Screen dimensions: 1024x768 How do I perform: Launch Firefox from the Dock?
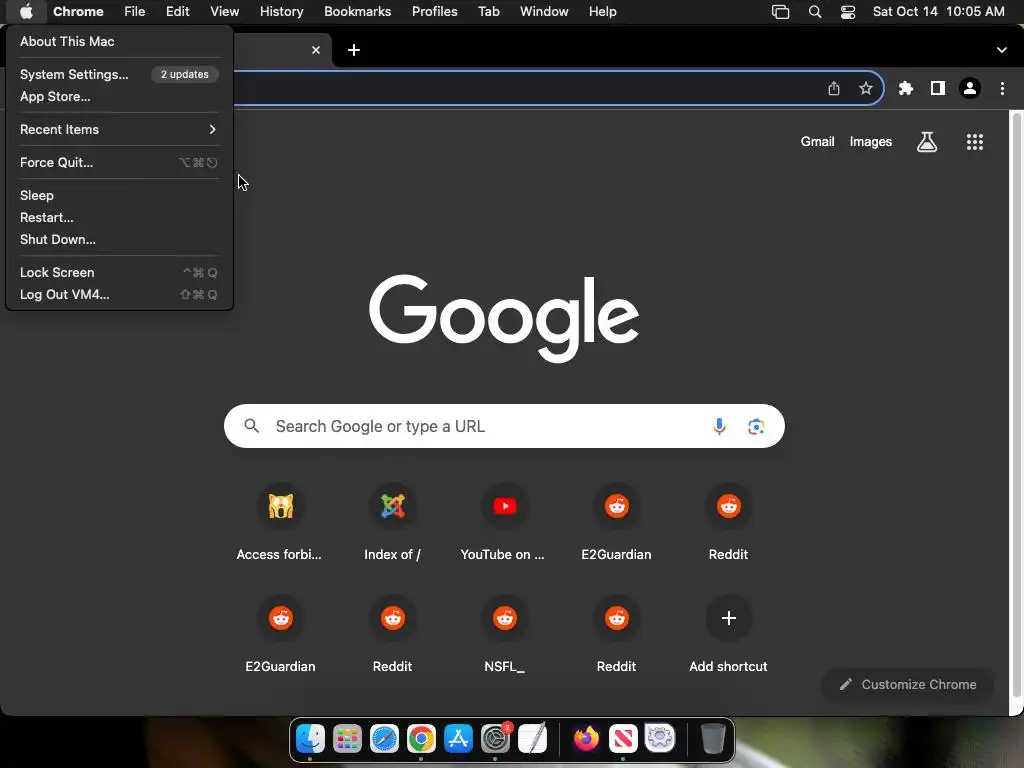point(586,739)
